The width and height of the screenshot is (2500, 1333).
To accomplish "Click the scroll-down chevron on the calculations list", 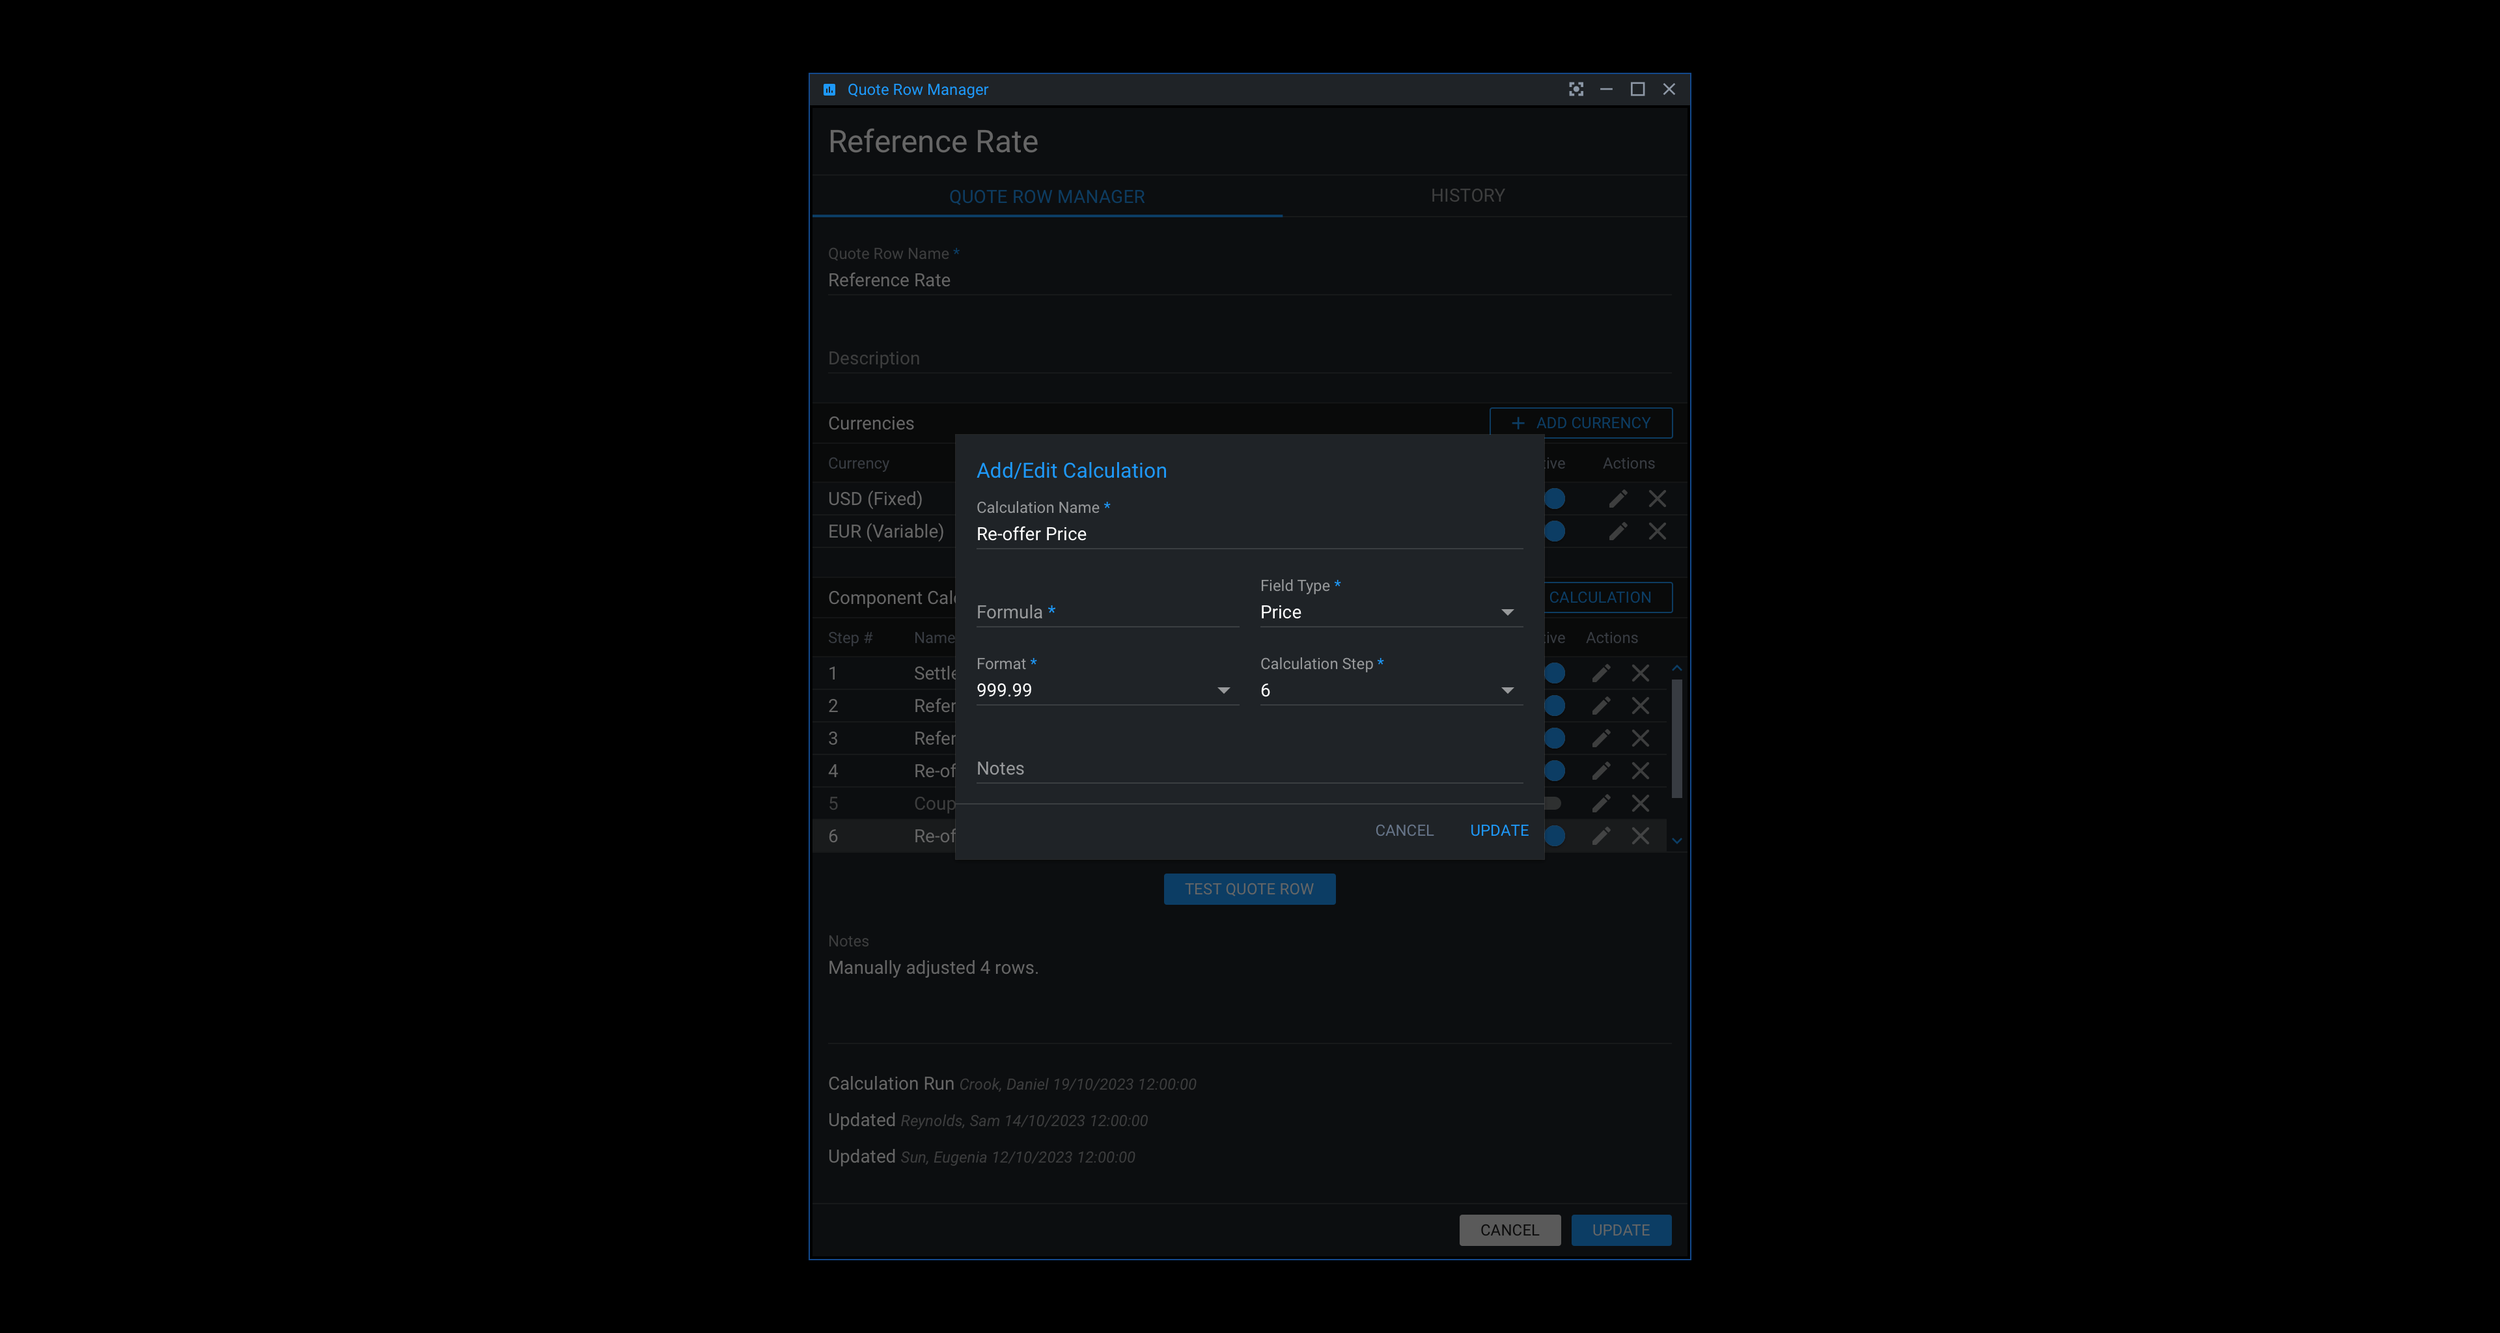I will 1676,840.
